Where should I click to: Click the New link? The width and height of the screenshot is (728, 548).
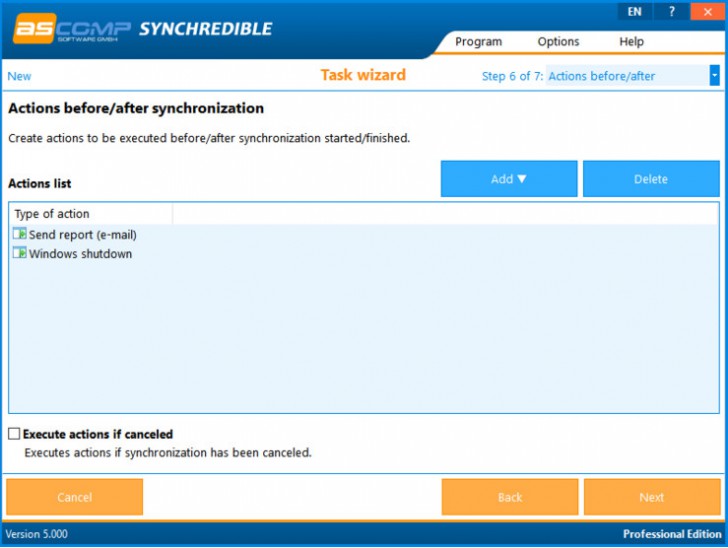coord(20,76)
